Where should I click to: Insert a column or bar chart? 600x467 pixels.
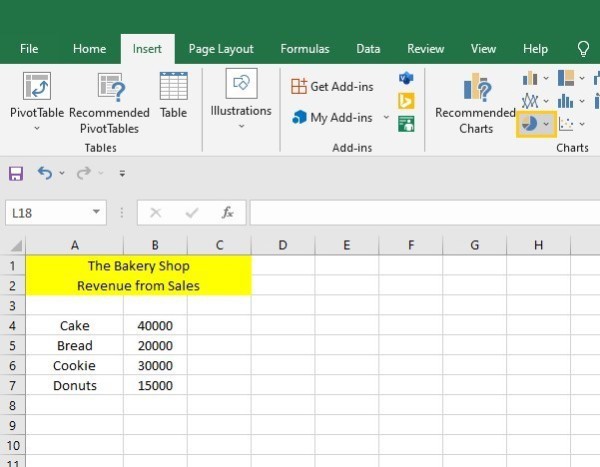click(530, 78)
